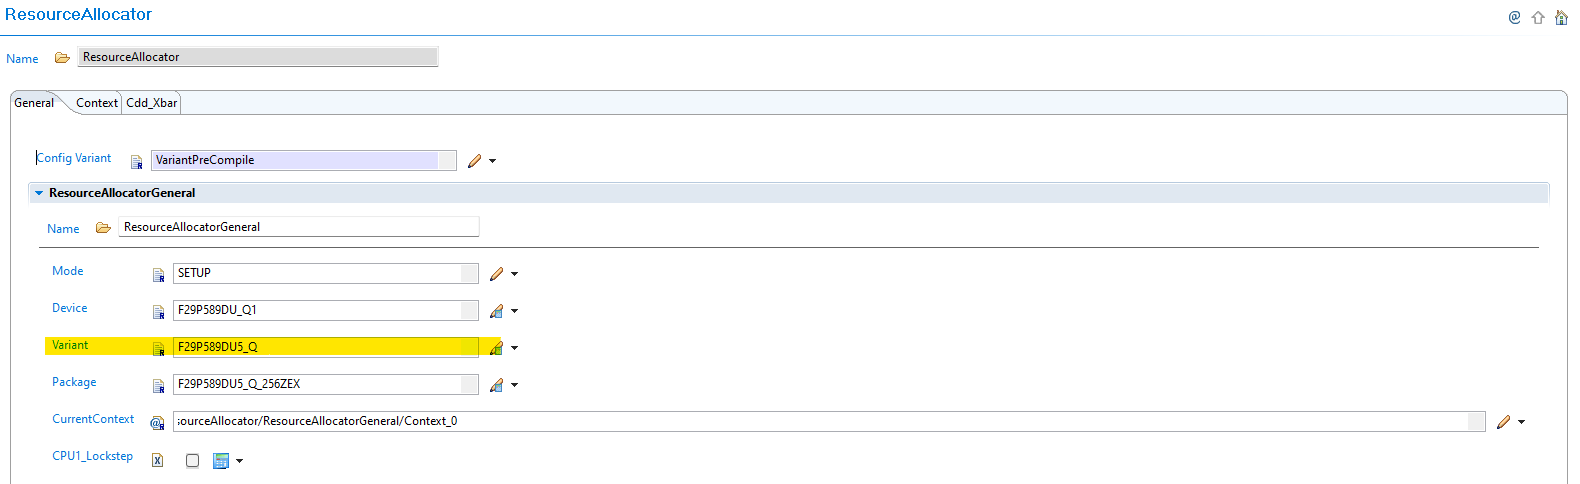This screenshot has height=484, width=1580.
Task: Collapse the ResourceAllocatorGeneral section
Action: [x=39, y=193]
